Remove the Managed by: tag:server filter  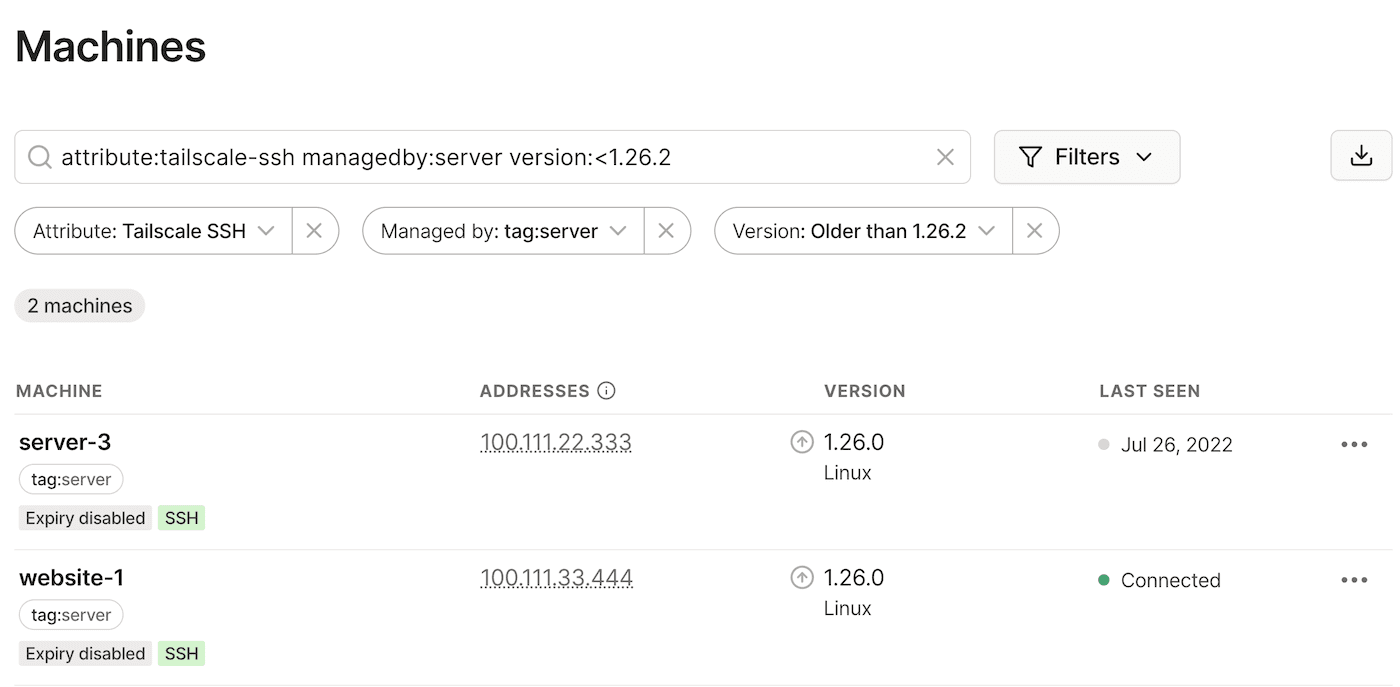coord(666,231)
